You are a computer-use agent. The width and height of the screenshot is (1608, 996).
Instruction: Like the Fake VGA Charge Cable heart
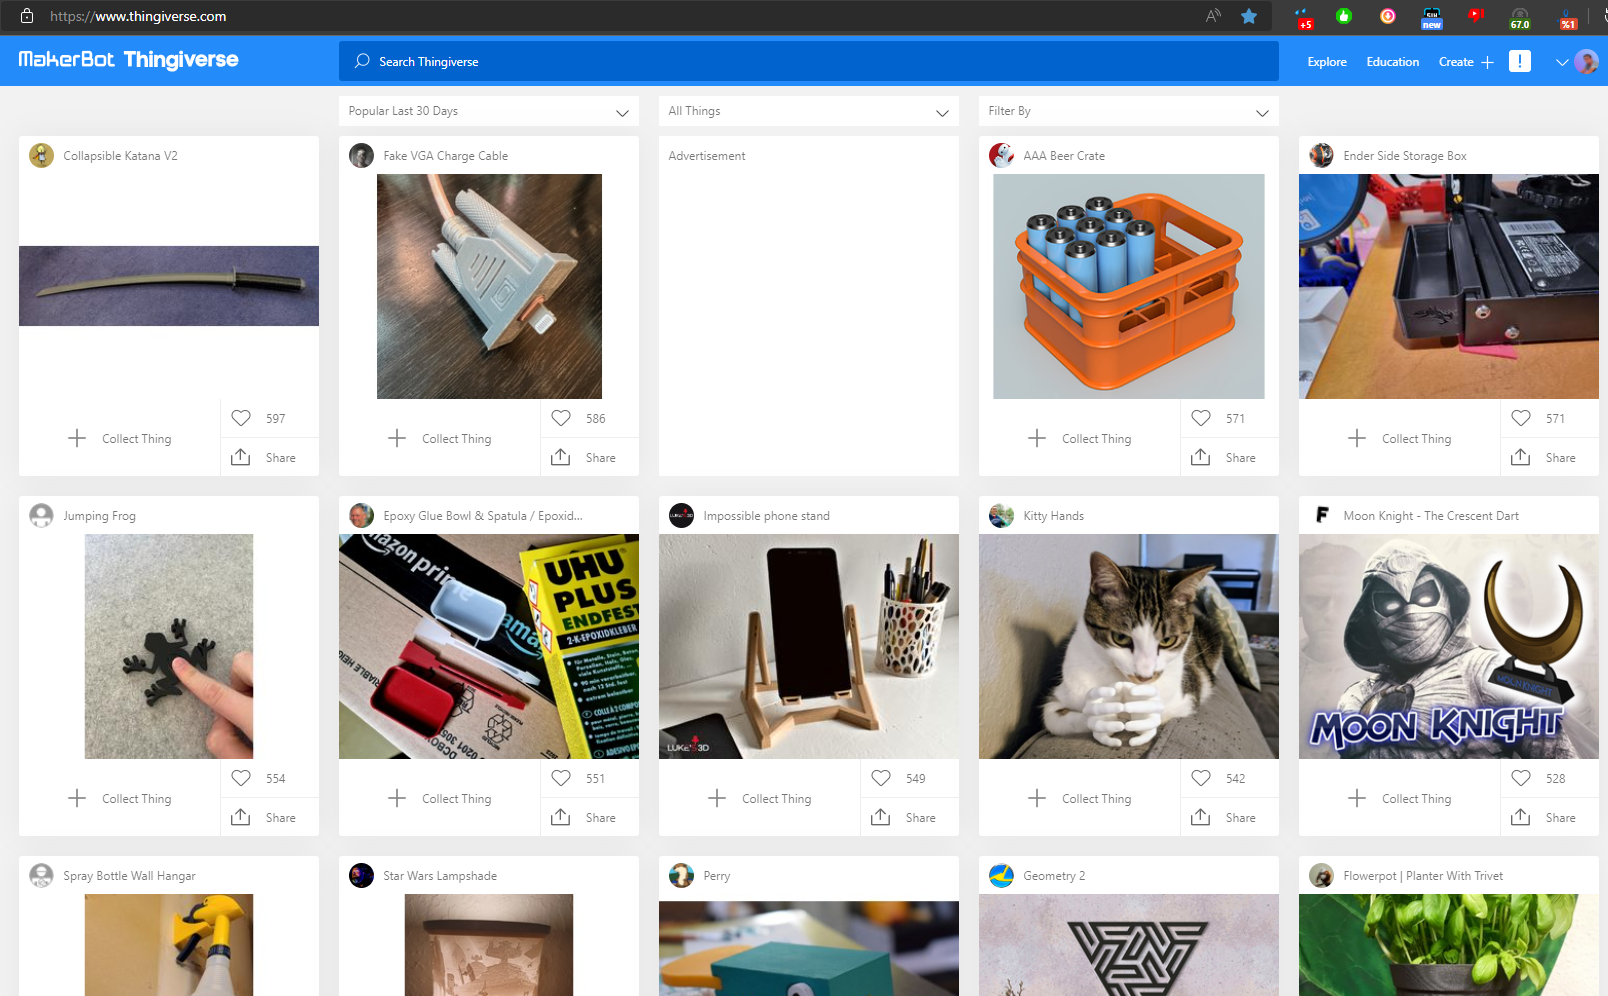tap(561, 418)
